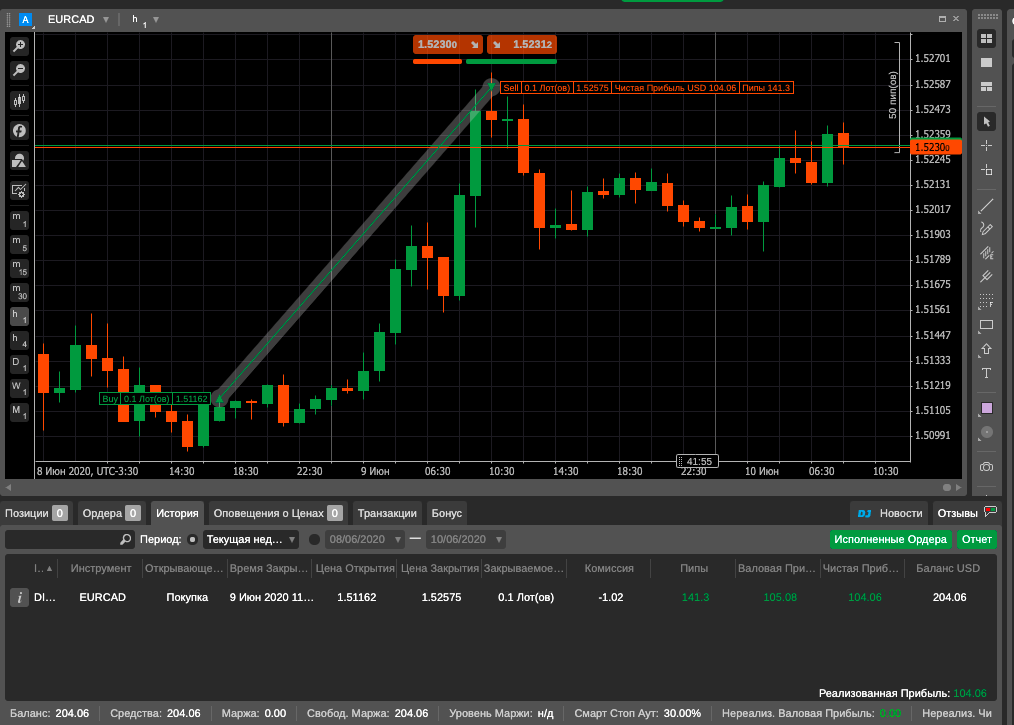Select the cursor pointer tool
This screenshot has width=1014, height=725.
pos(986,122)
